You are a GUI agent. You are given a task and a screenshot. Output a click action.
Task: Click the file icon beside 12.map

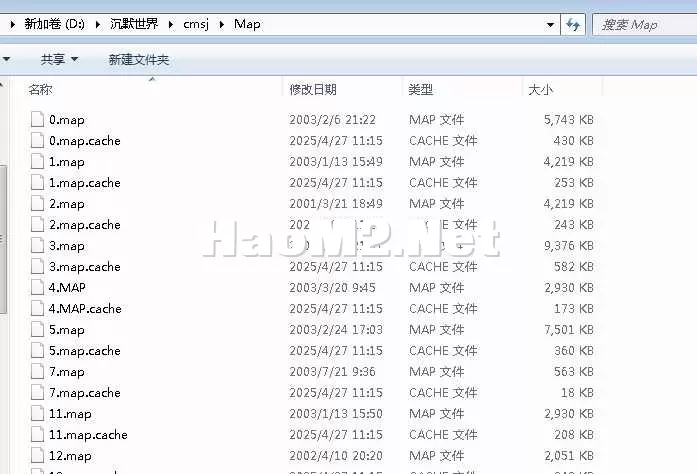click(37, 455)
